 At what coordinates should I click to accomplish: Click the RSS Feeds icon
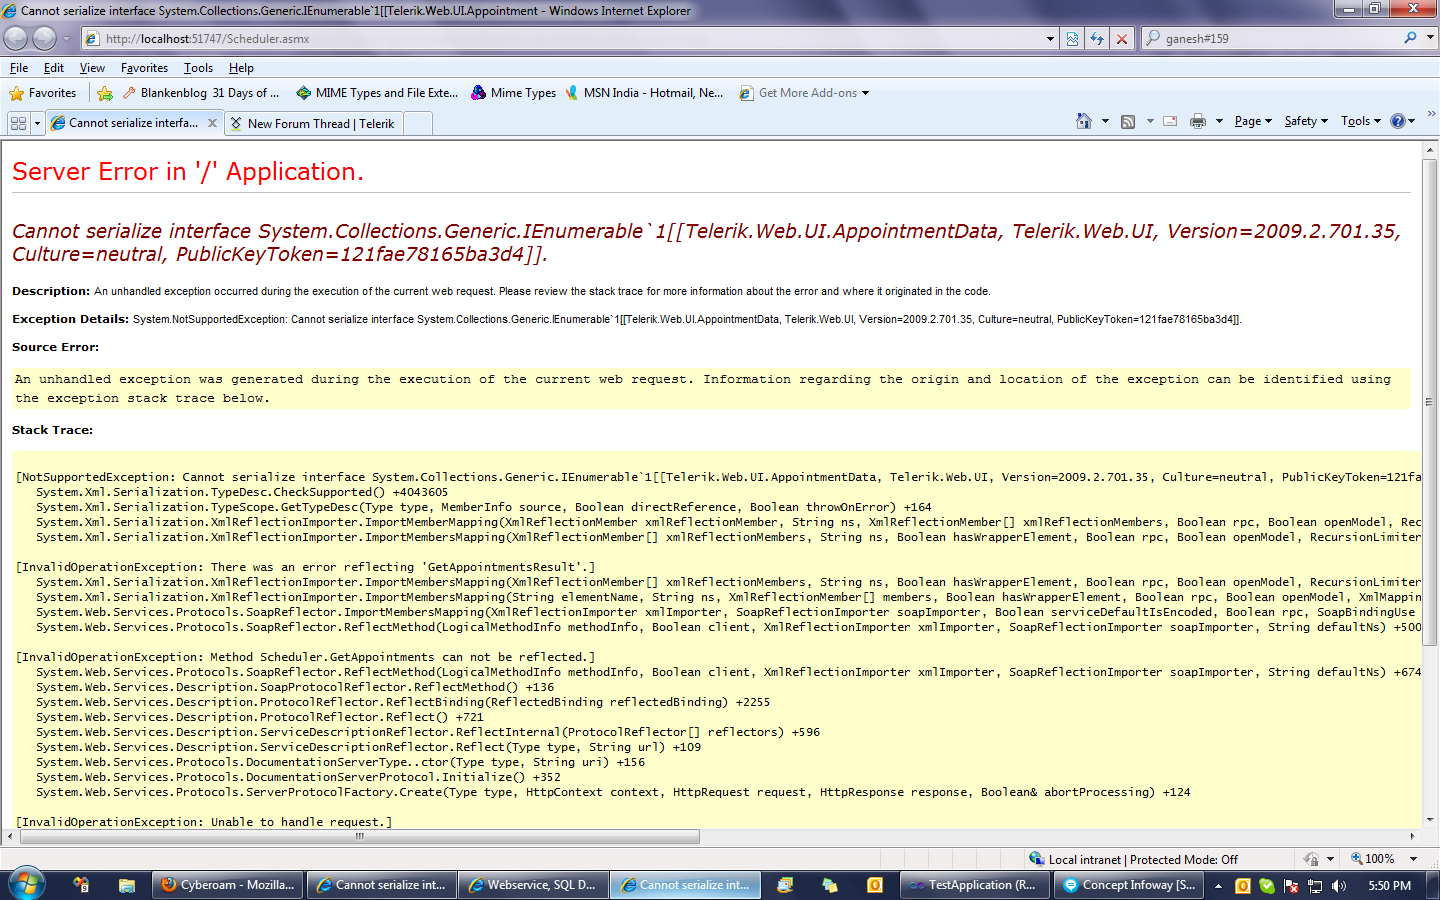click(x=1128, y=122)
